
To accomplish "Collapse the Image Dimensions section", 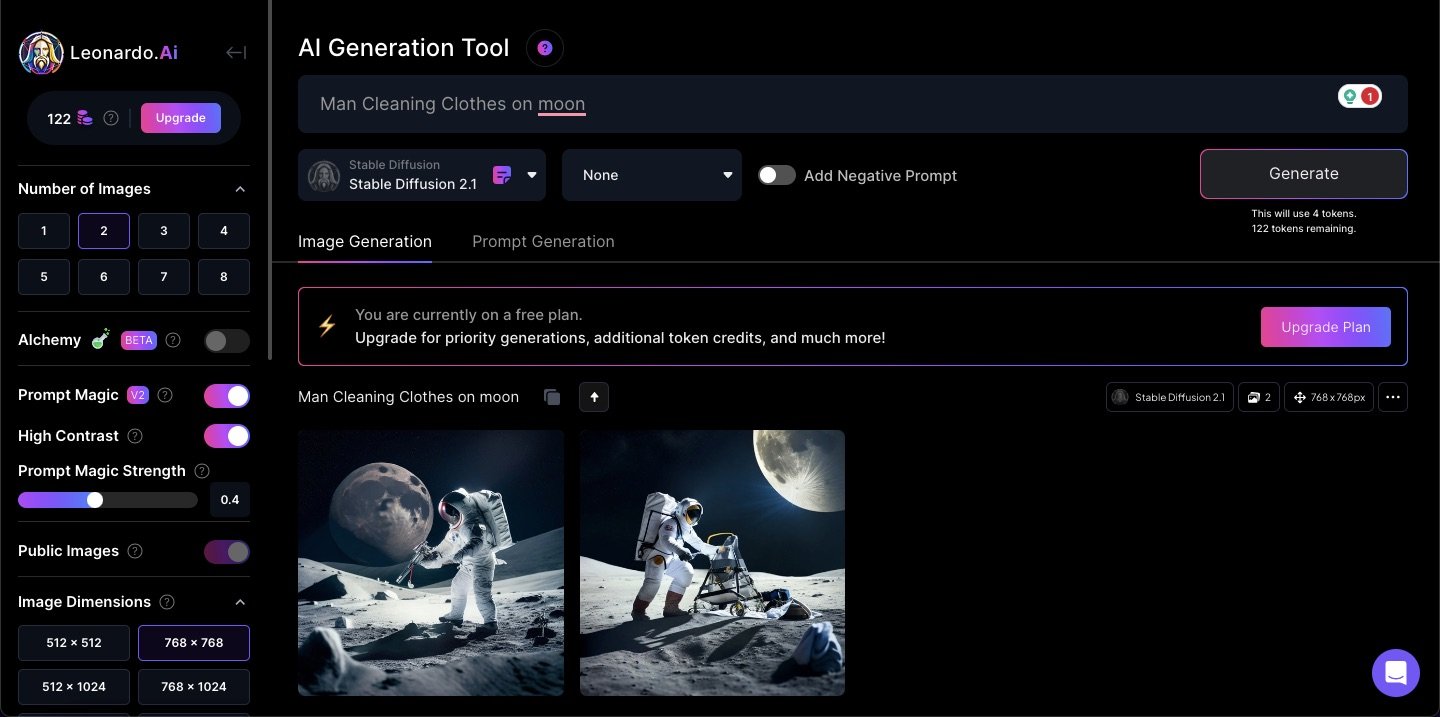I will pyautogui.click(x=240, y=602).
